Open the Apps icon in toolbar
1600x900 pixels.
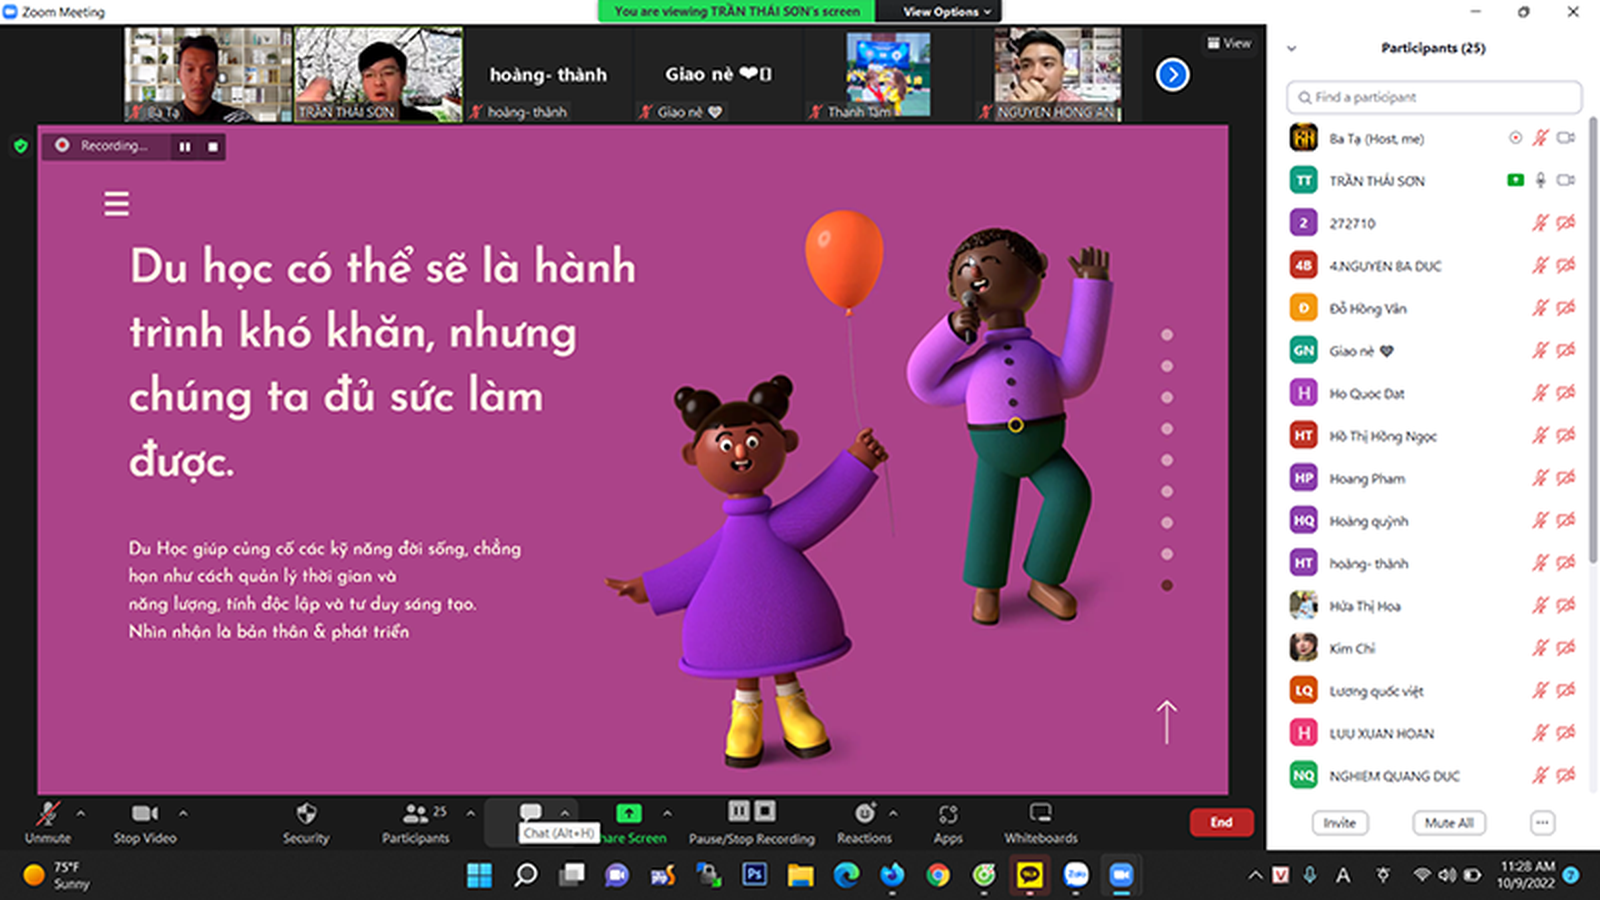948,814
